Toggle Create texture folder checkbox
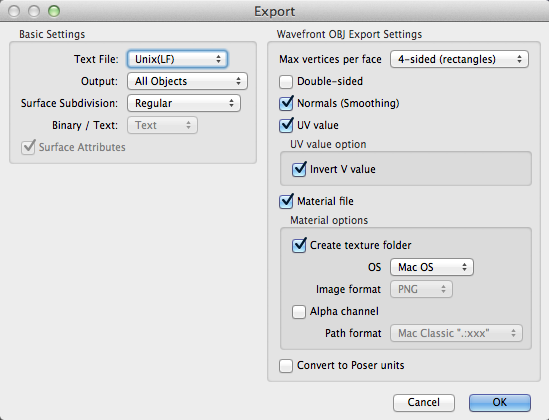This screenshot has height=420, width=549. pos(299,245)
